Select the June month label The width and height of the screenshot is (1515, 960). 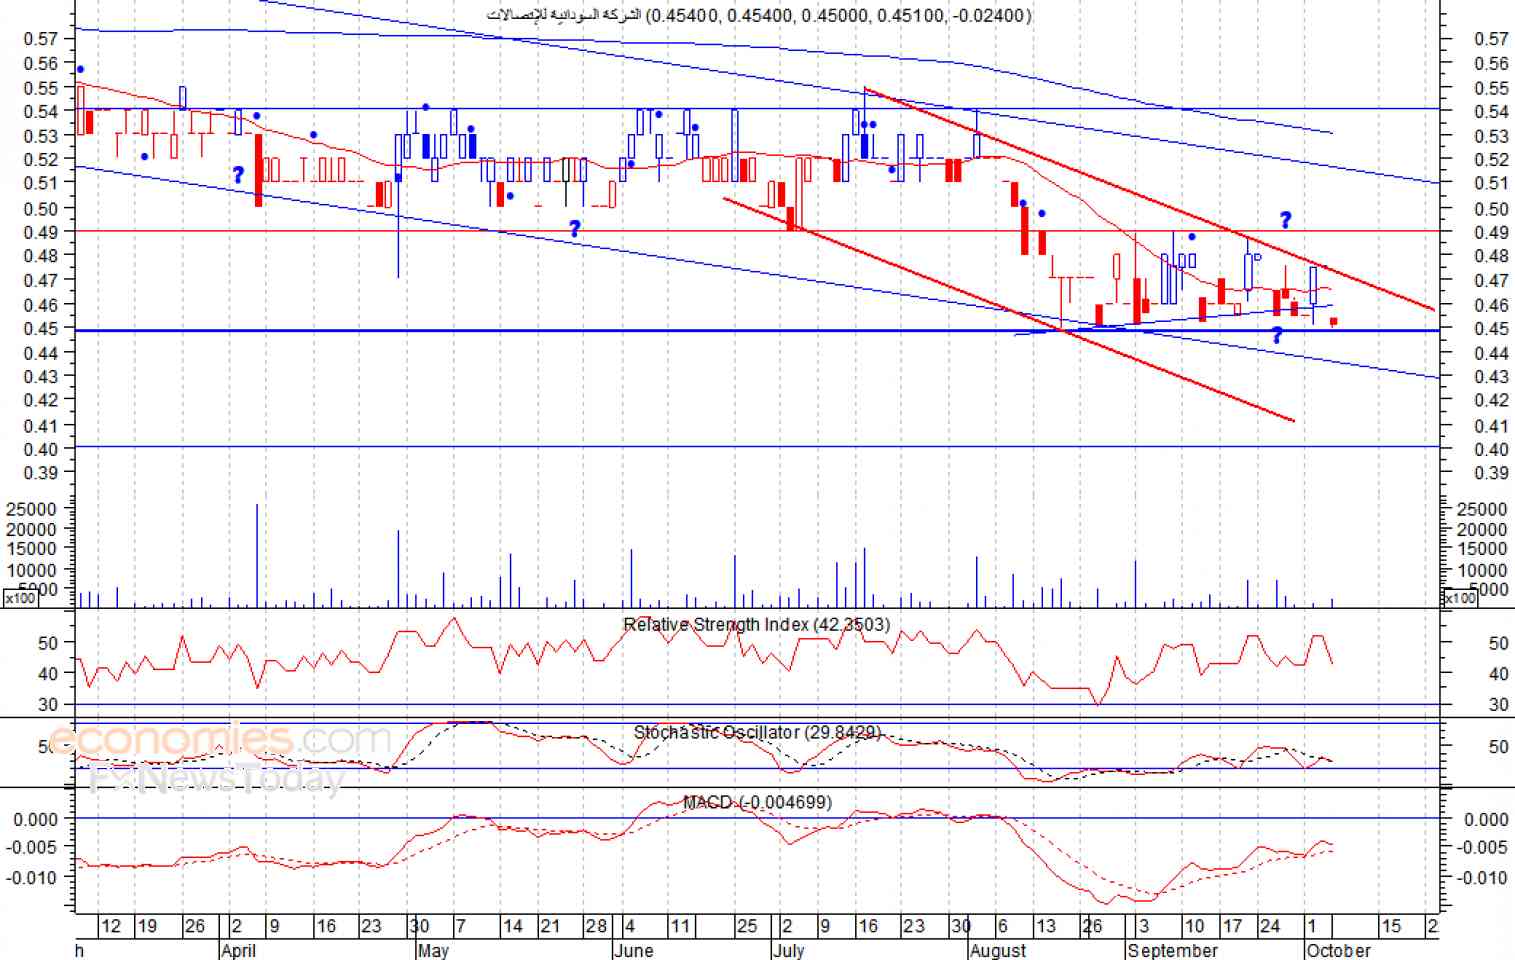633,950
